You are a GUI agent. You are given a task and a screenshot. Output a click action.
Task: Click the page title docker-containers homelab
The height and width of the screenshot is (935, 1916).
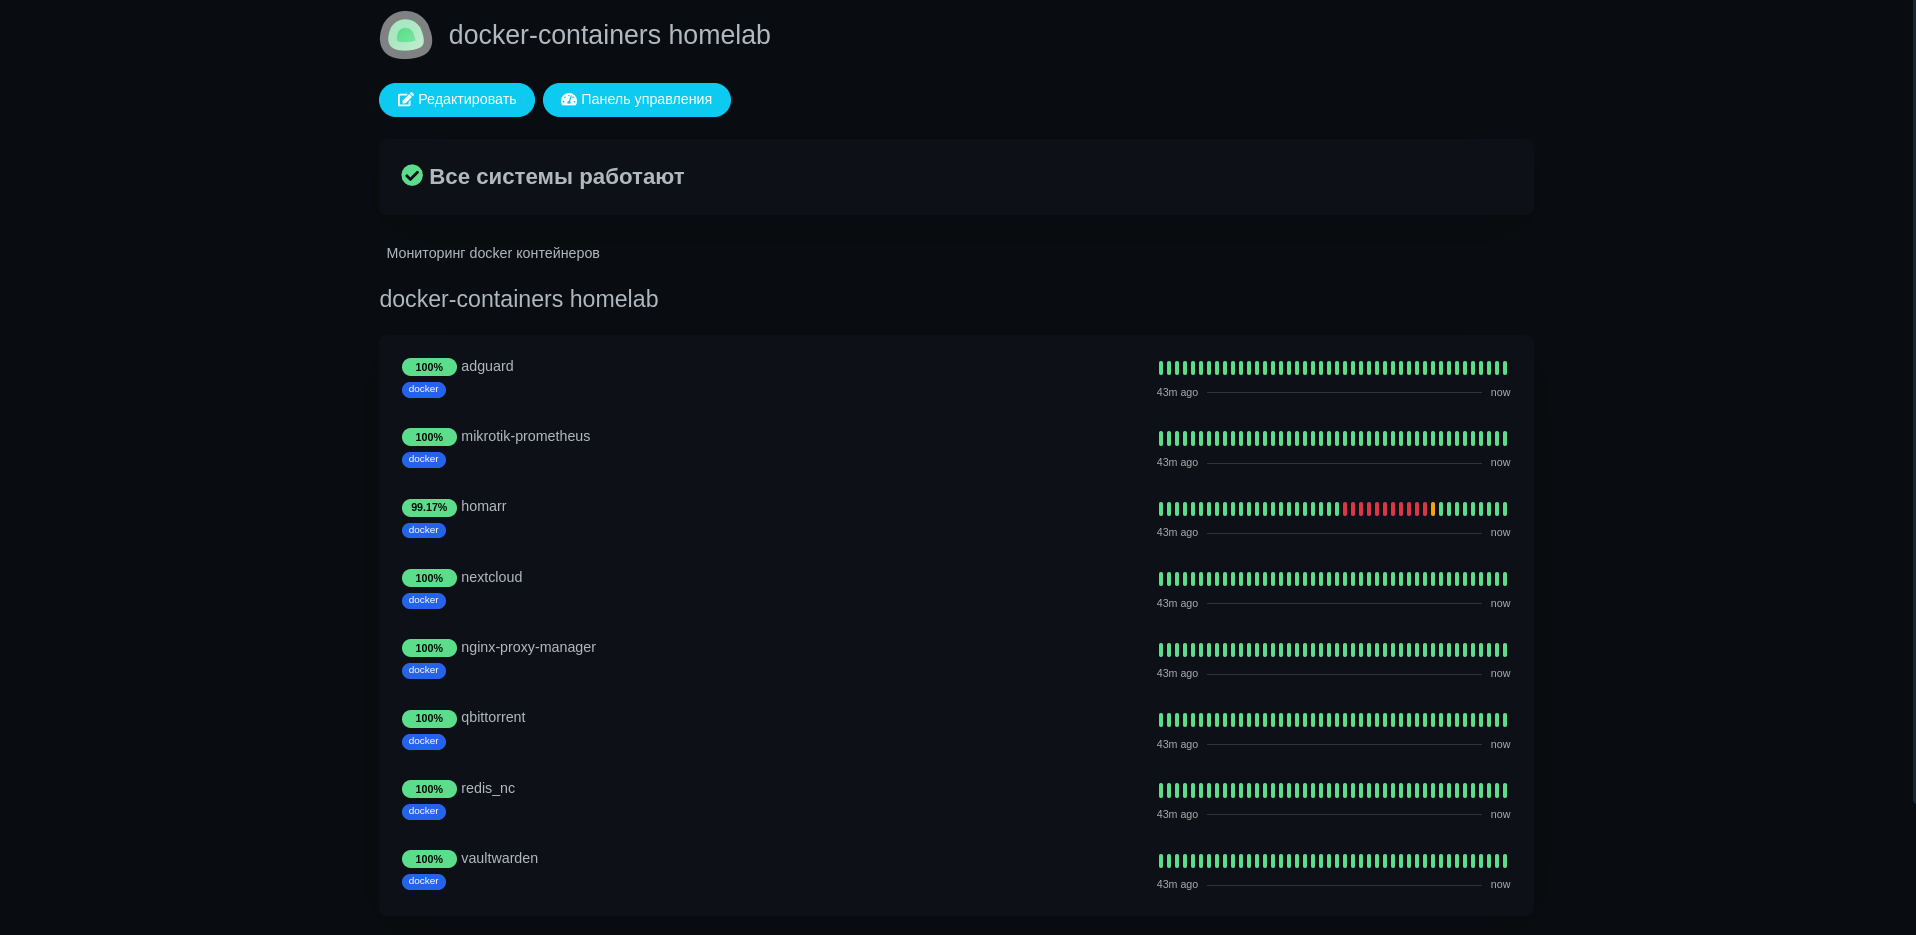(610, 35)
